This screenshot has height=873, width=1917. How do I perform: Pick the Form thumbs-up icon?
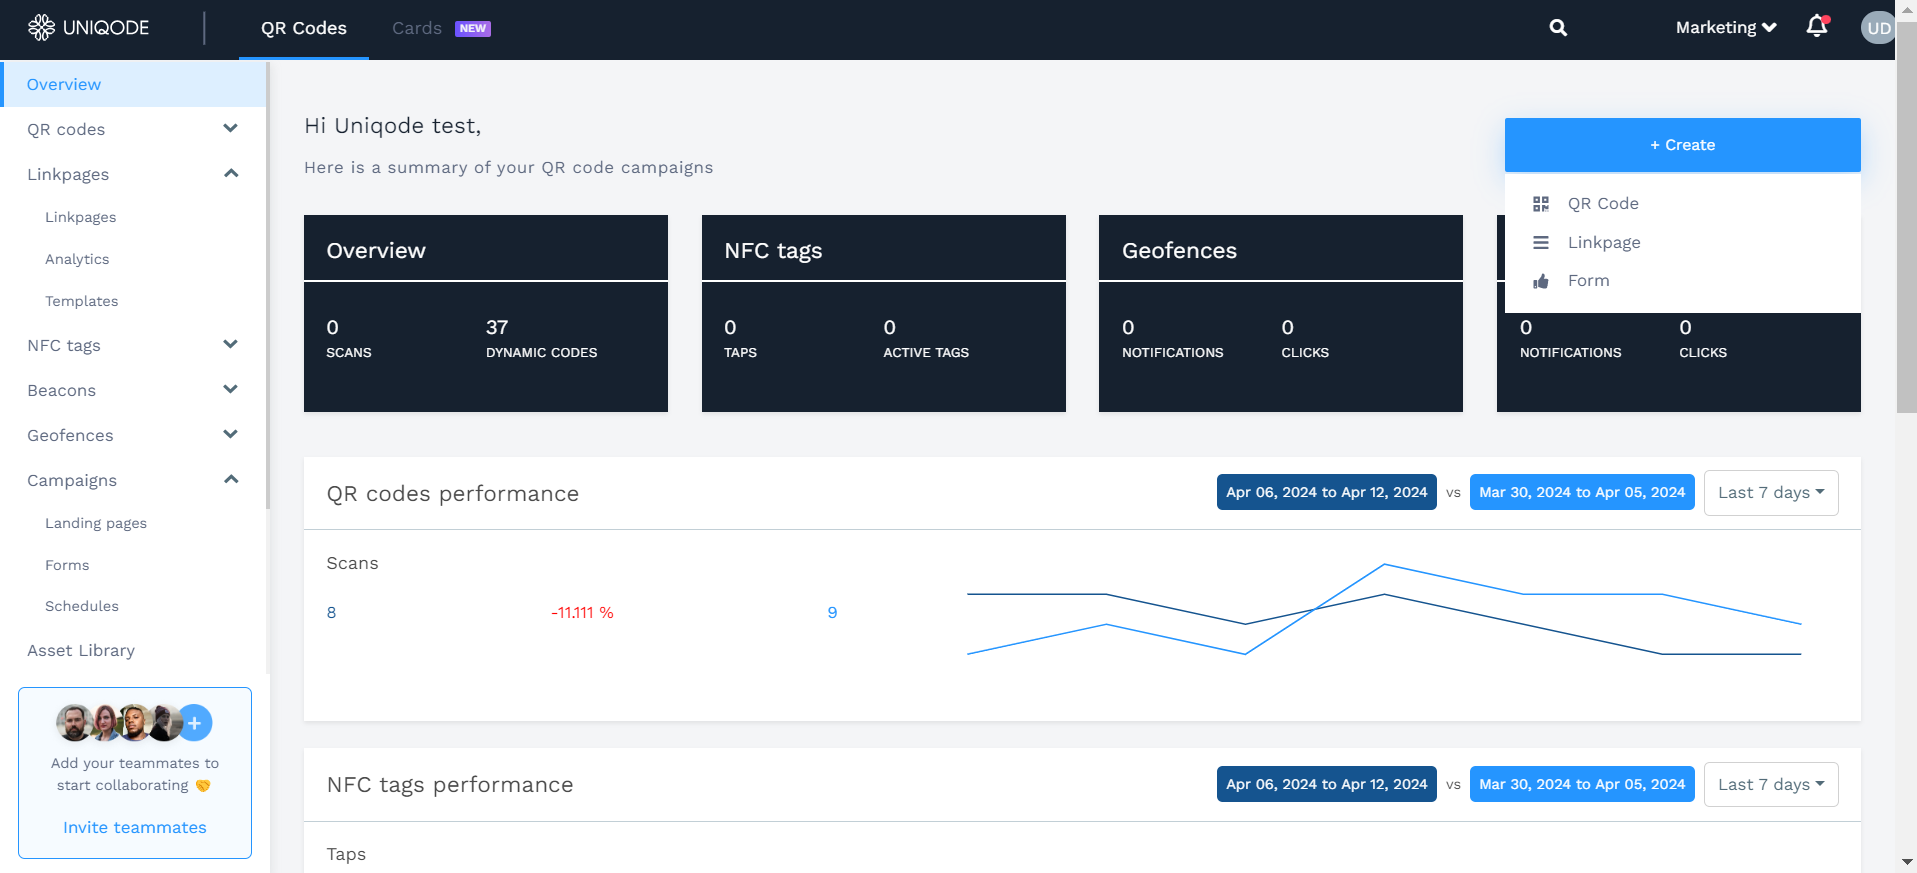[1541, 281]
